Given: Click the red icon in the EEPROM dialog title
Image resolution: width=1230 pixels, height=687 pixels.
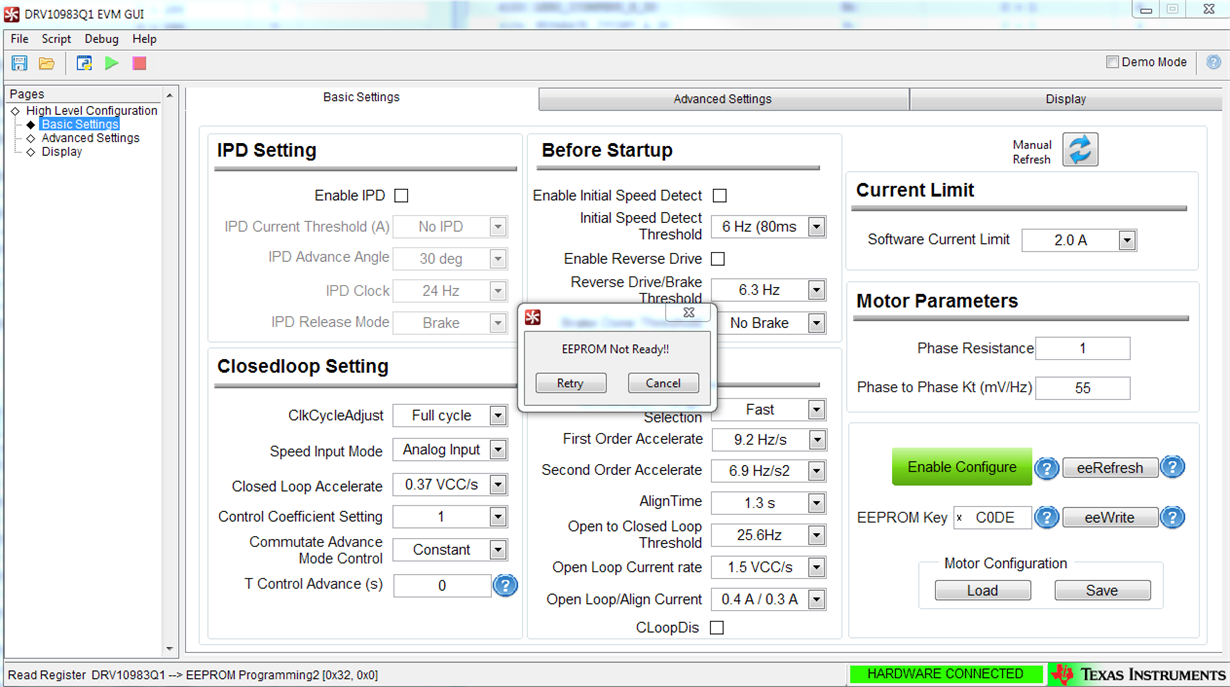Looking at the screenshot, I should coord(533,317).
